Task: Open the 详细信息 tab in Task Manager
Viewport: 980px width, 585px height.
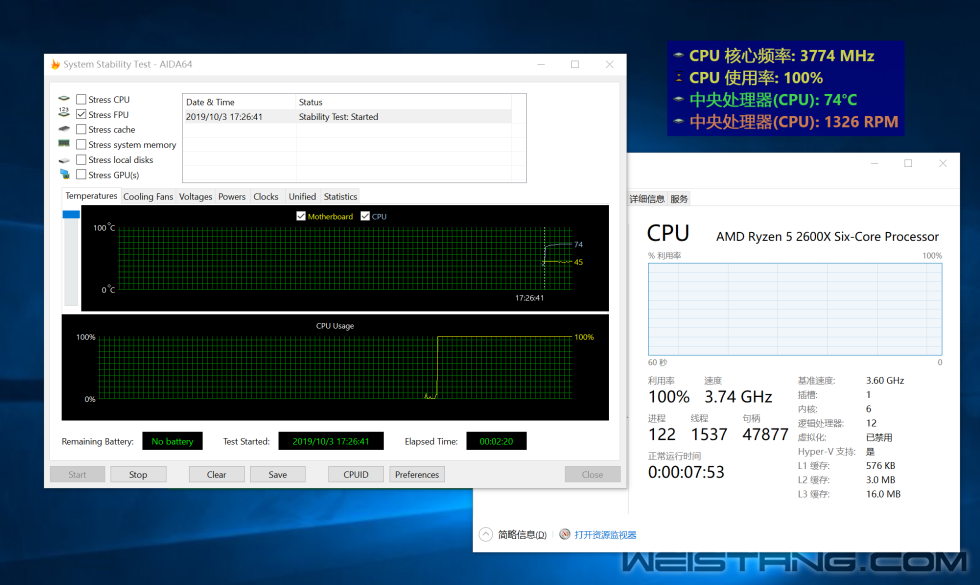Action: [x=647, y=199]
